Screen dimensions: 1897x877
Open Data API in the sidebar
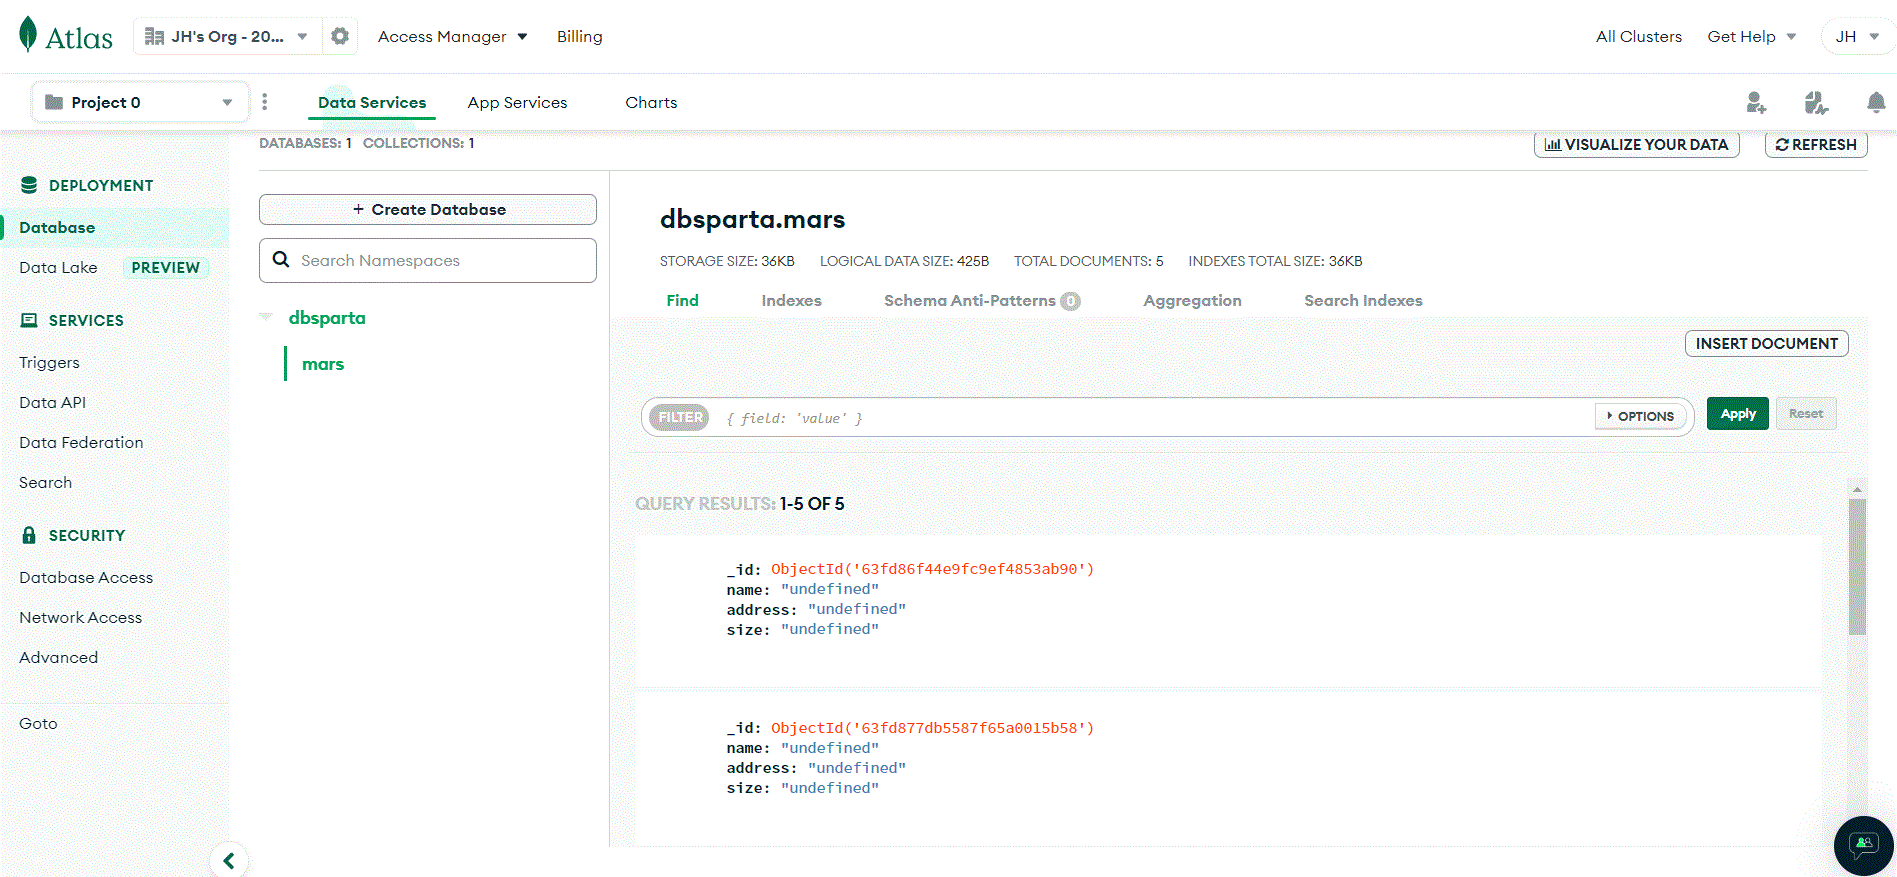coord(52,402)
